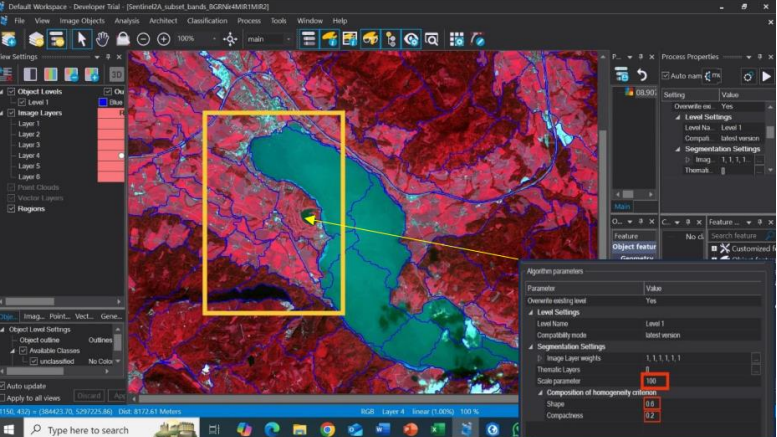The height and width of the screenshot is (437, 777).
Task: Click the grid with gear icon
Action: (x=456, y=39)
